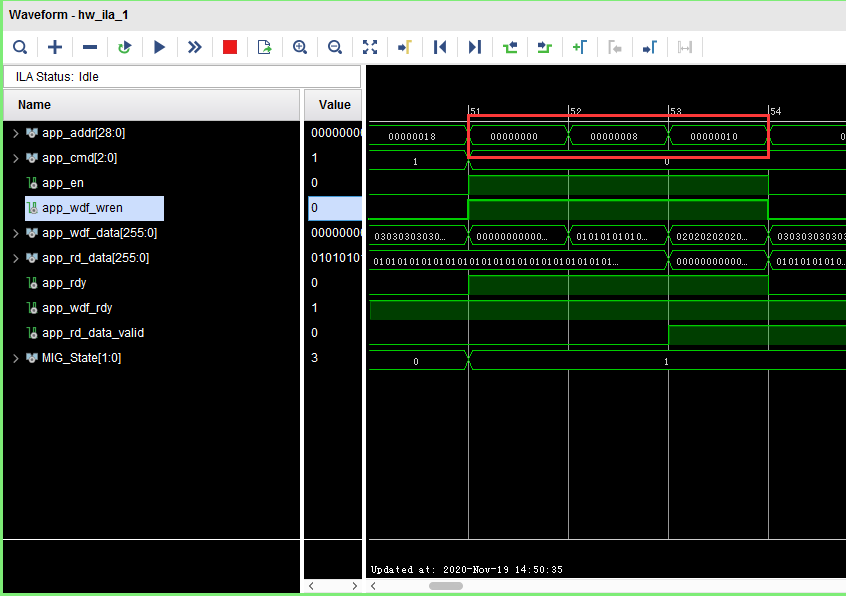Image resolution: width=846 pixels, height=596 pixels.
Task: Zoom in on the waveform
Action: click(x=300, y=47)
